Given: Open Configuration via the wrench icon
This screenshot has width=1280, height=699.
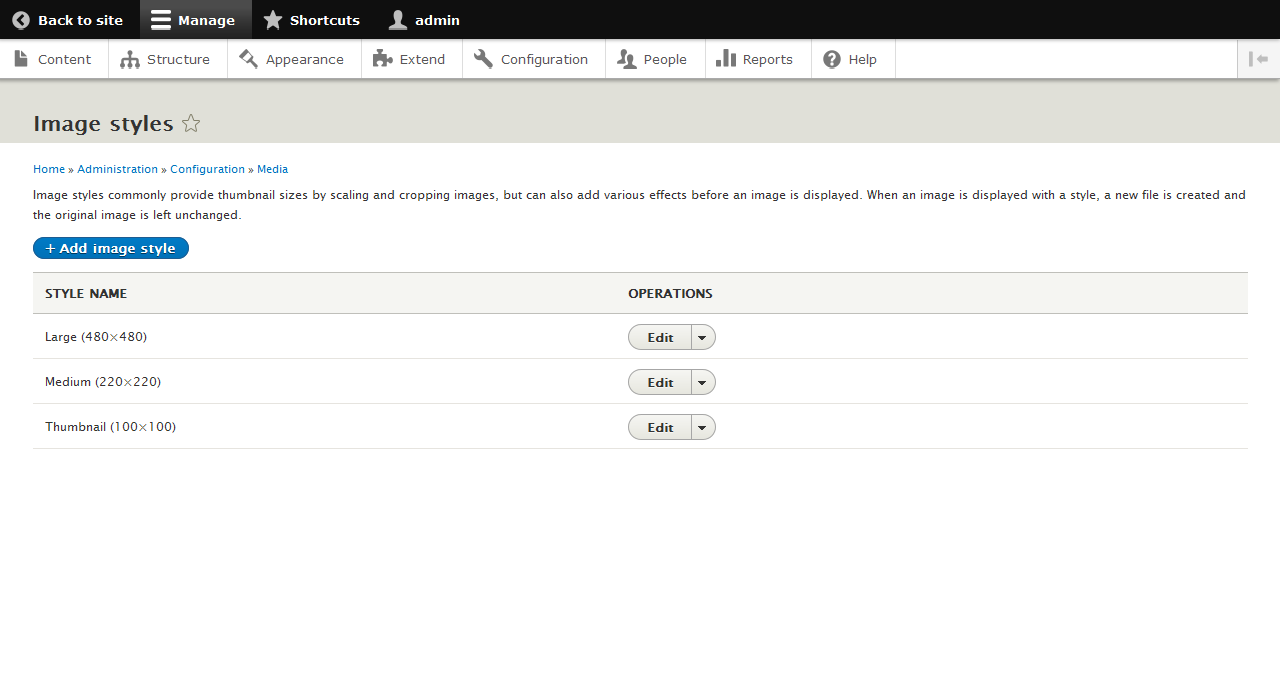Looking at the screenshot, I should [484, 59].
